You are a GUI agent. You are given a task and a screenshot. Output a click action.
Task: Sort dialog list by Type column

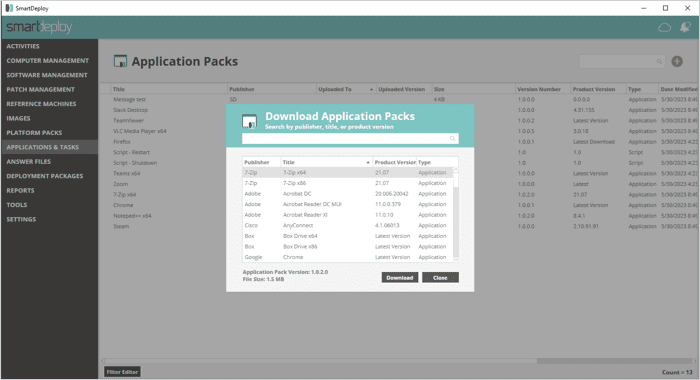click(x=437, y=162)
